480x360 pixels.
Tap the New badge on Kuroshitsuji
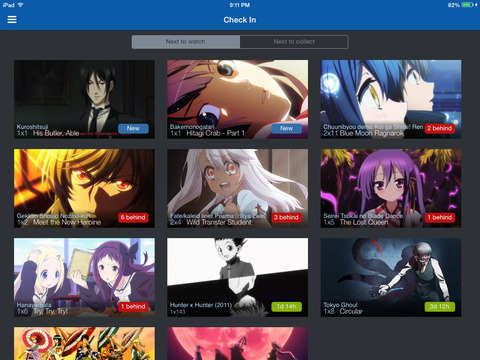click(133, 128)
